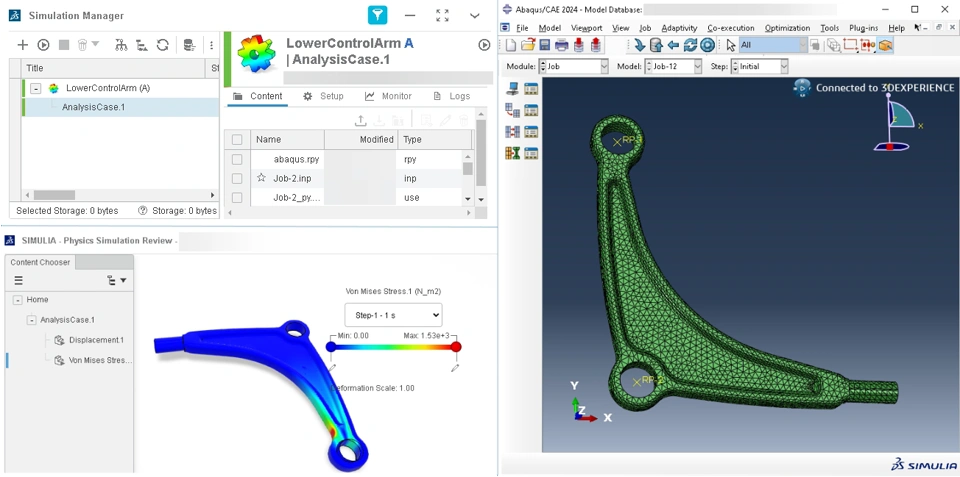This screenshot has height=477, width=960.
Task: Click blue left arrow icon in Abaqus
Action: tap(673, 45)
